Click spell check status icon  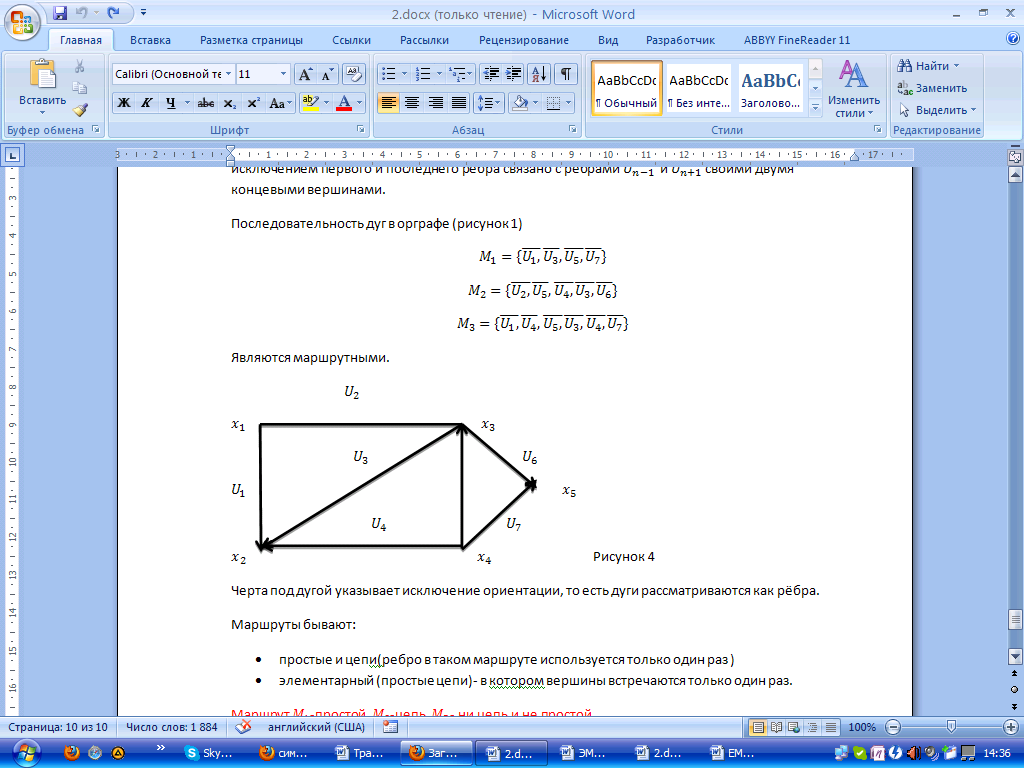tap(243, 727)
